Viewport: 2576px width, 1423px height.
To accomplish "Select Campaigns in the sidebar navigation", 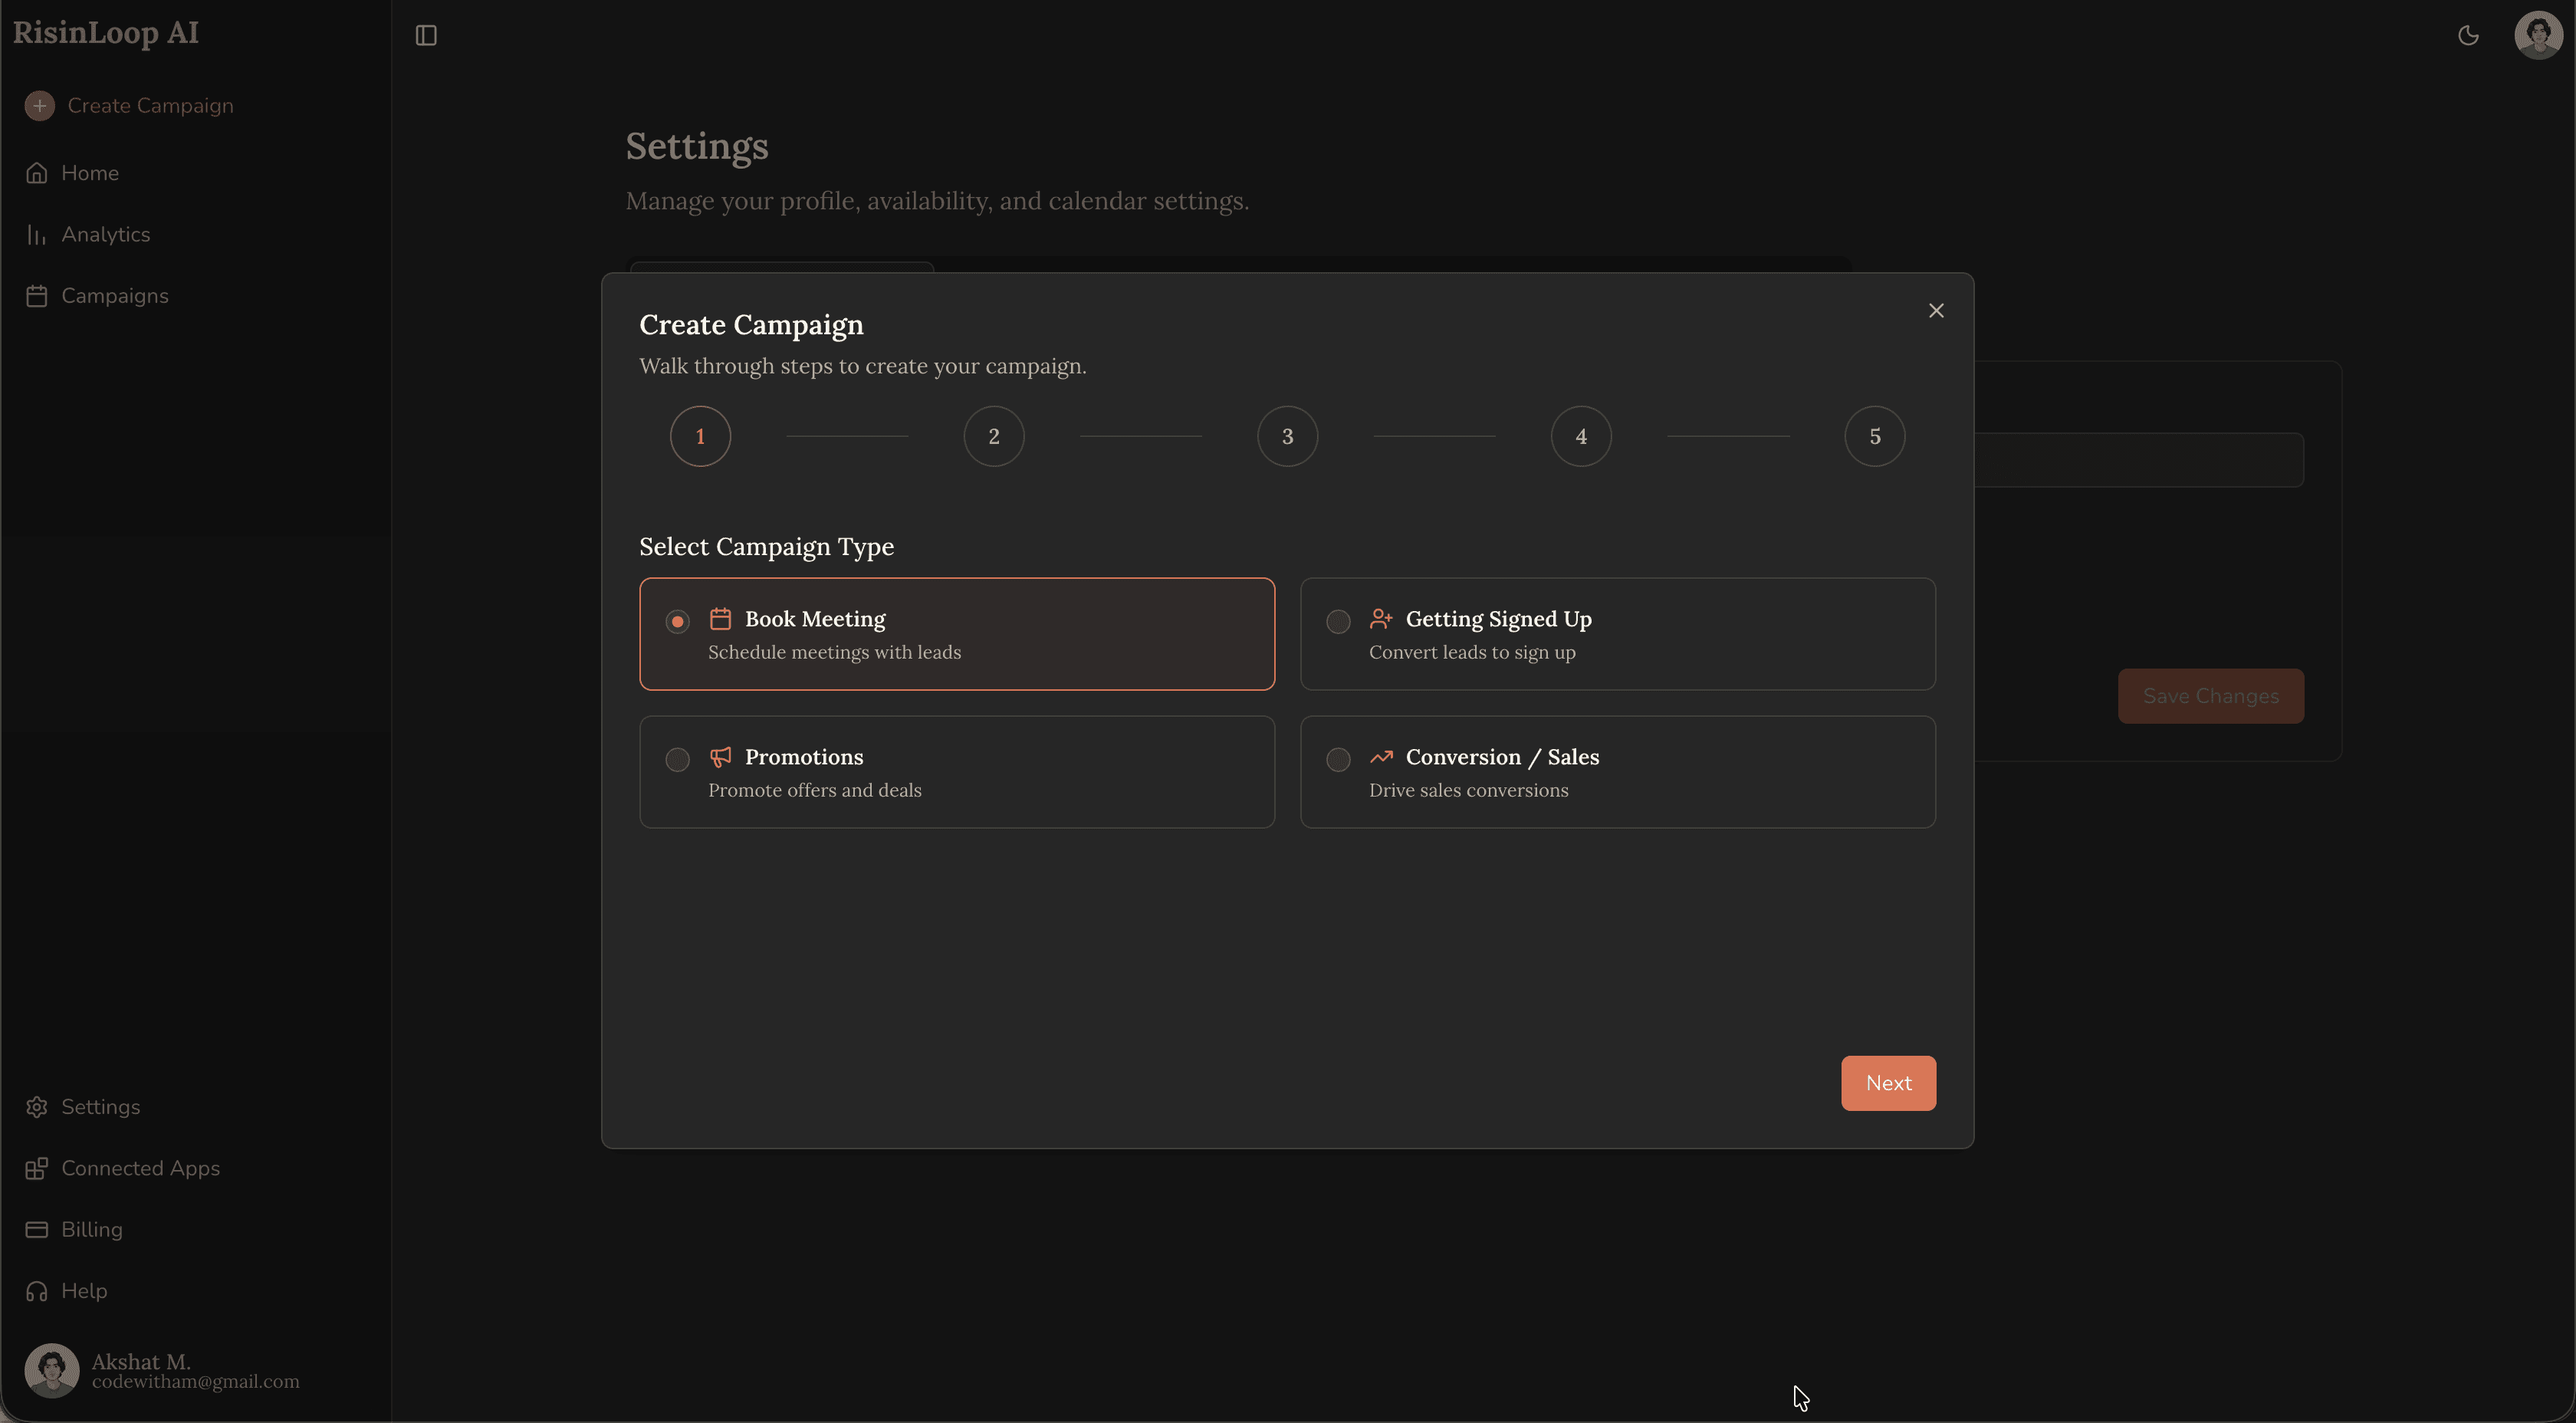I will tap(114, 295).
